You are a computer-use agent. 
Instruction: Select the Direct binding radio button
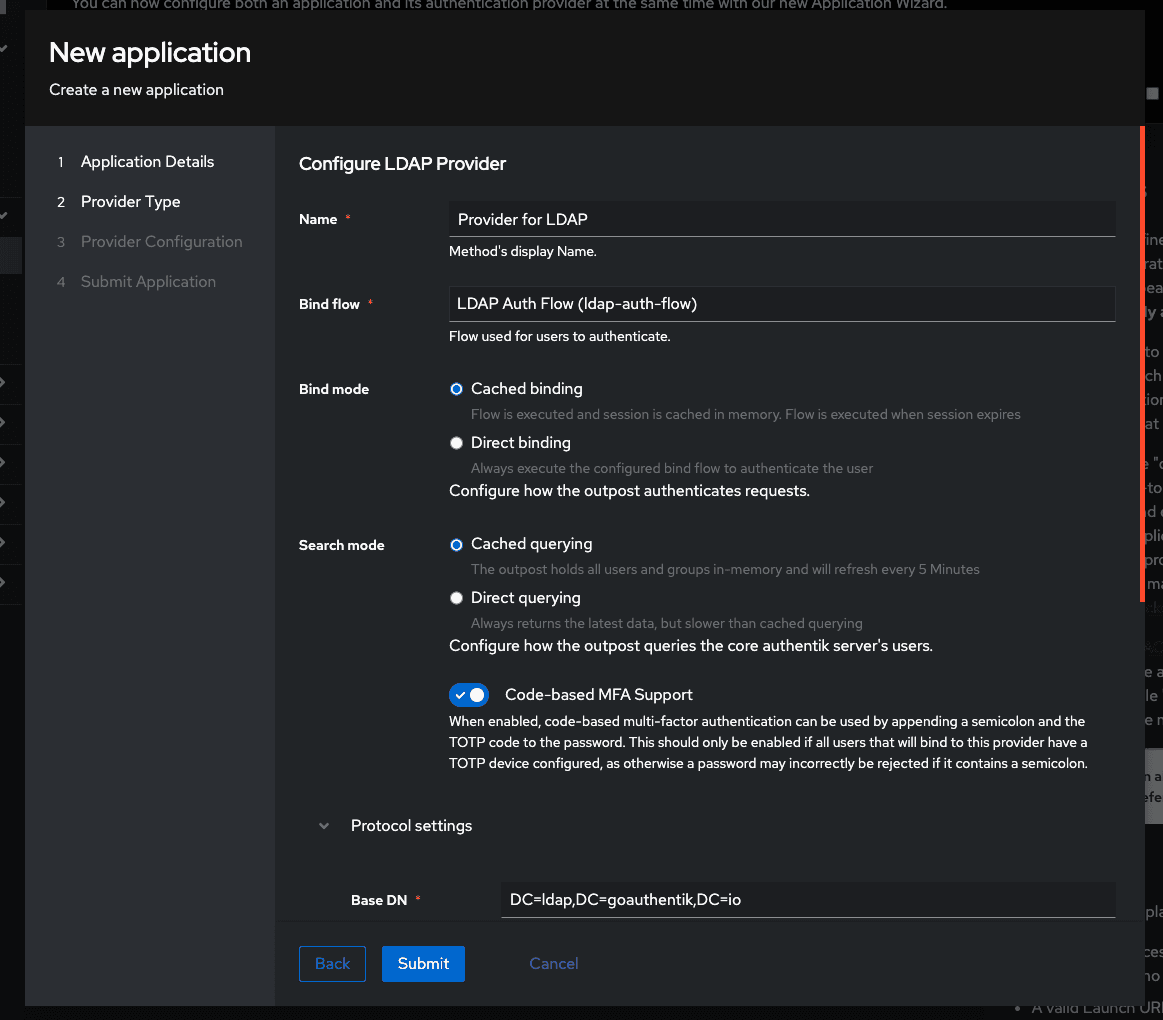(x=456, y=443)
